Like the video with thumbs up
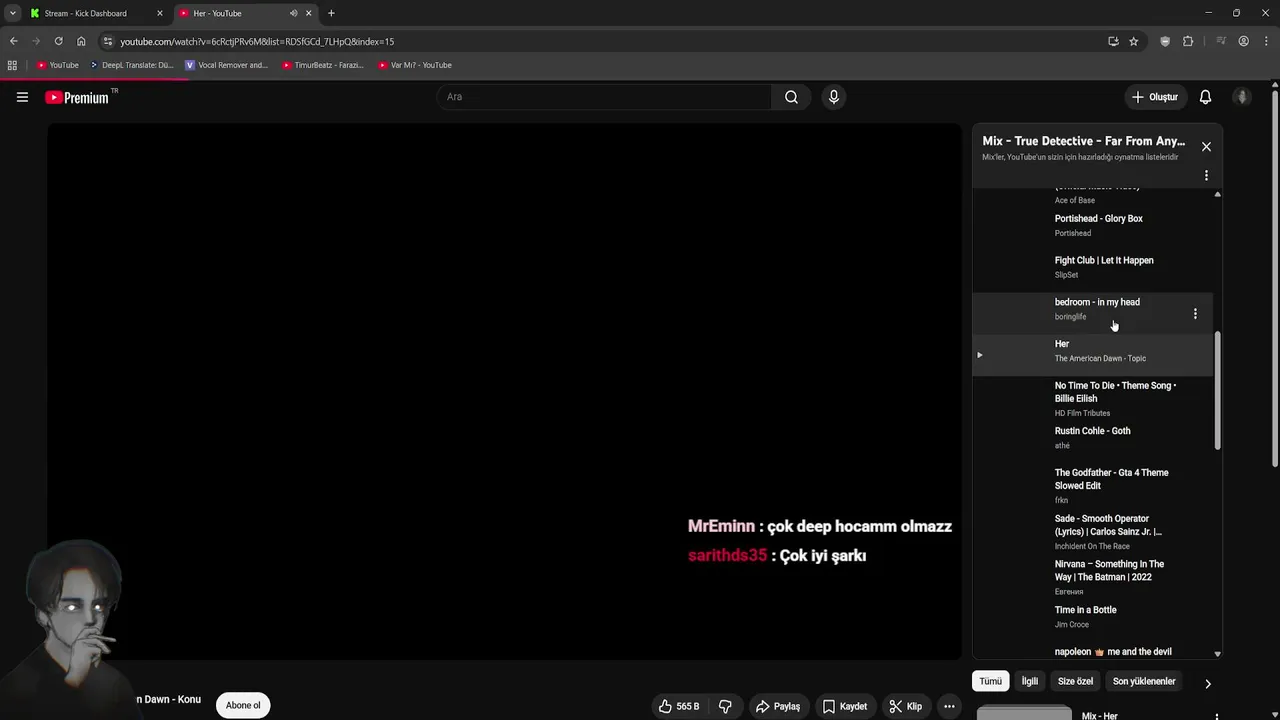The width and height of the screenshot is (1280, 720). [x=679, y=706]
